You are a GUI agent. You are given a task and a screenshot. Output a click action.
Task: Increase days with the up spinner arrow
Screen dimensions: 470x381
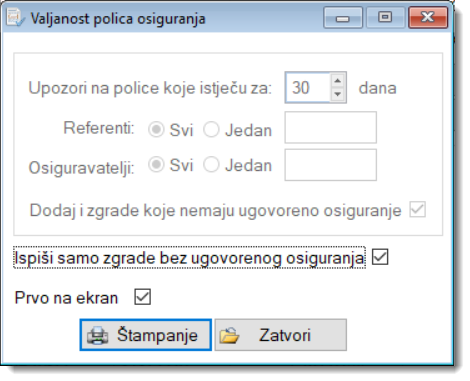338,80
